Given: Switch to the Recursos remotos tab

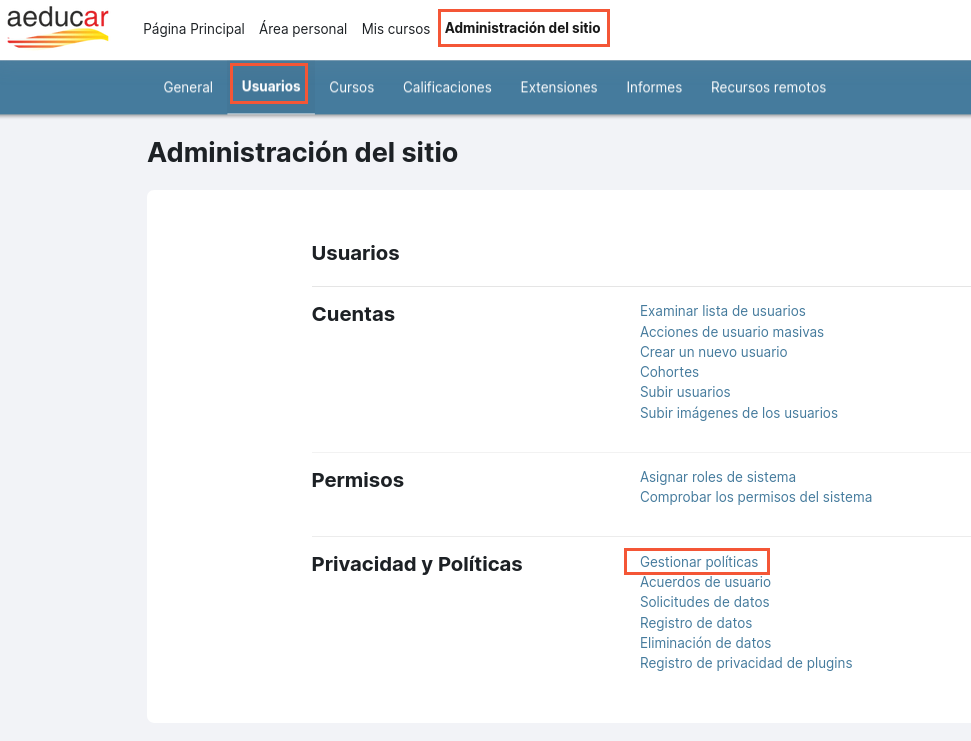Looking at the screenshot, I should click(768, 87).
